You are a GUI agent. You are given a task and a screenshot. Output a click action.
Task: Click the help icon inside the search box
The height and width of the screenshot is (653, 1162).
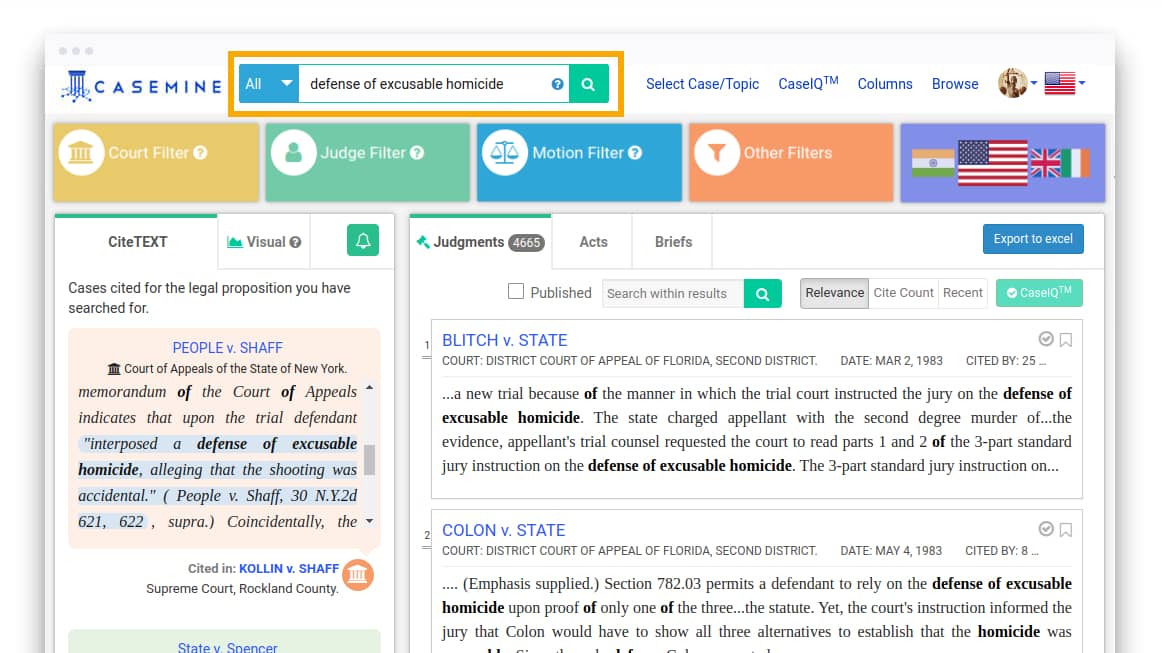557,84
